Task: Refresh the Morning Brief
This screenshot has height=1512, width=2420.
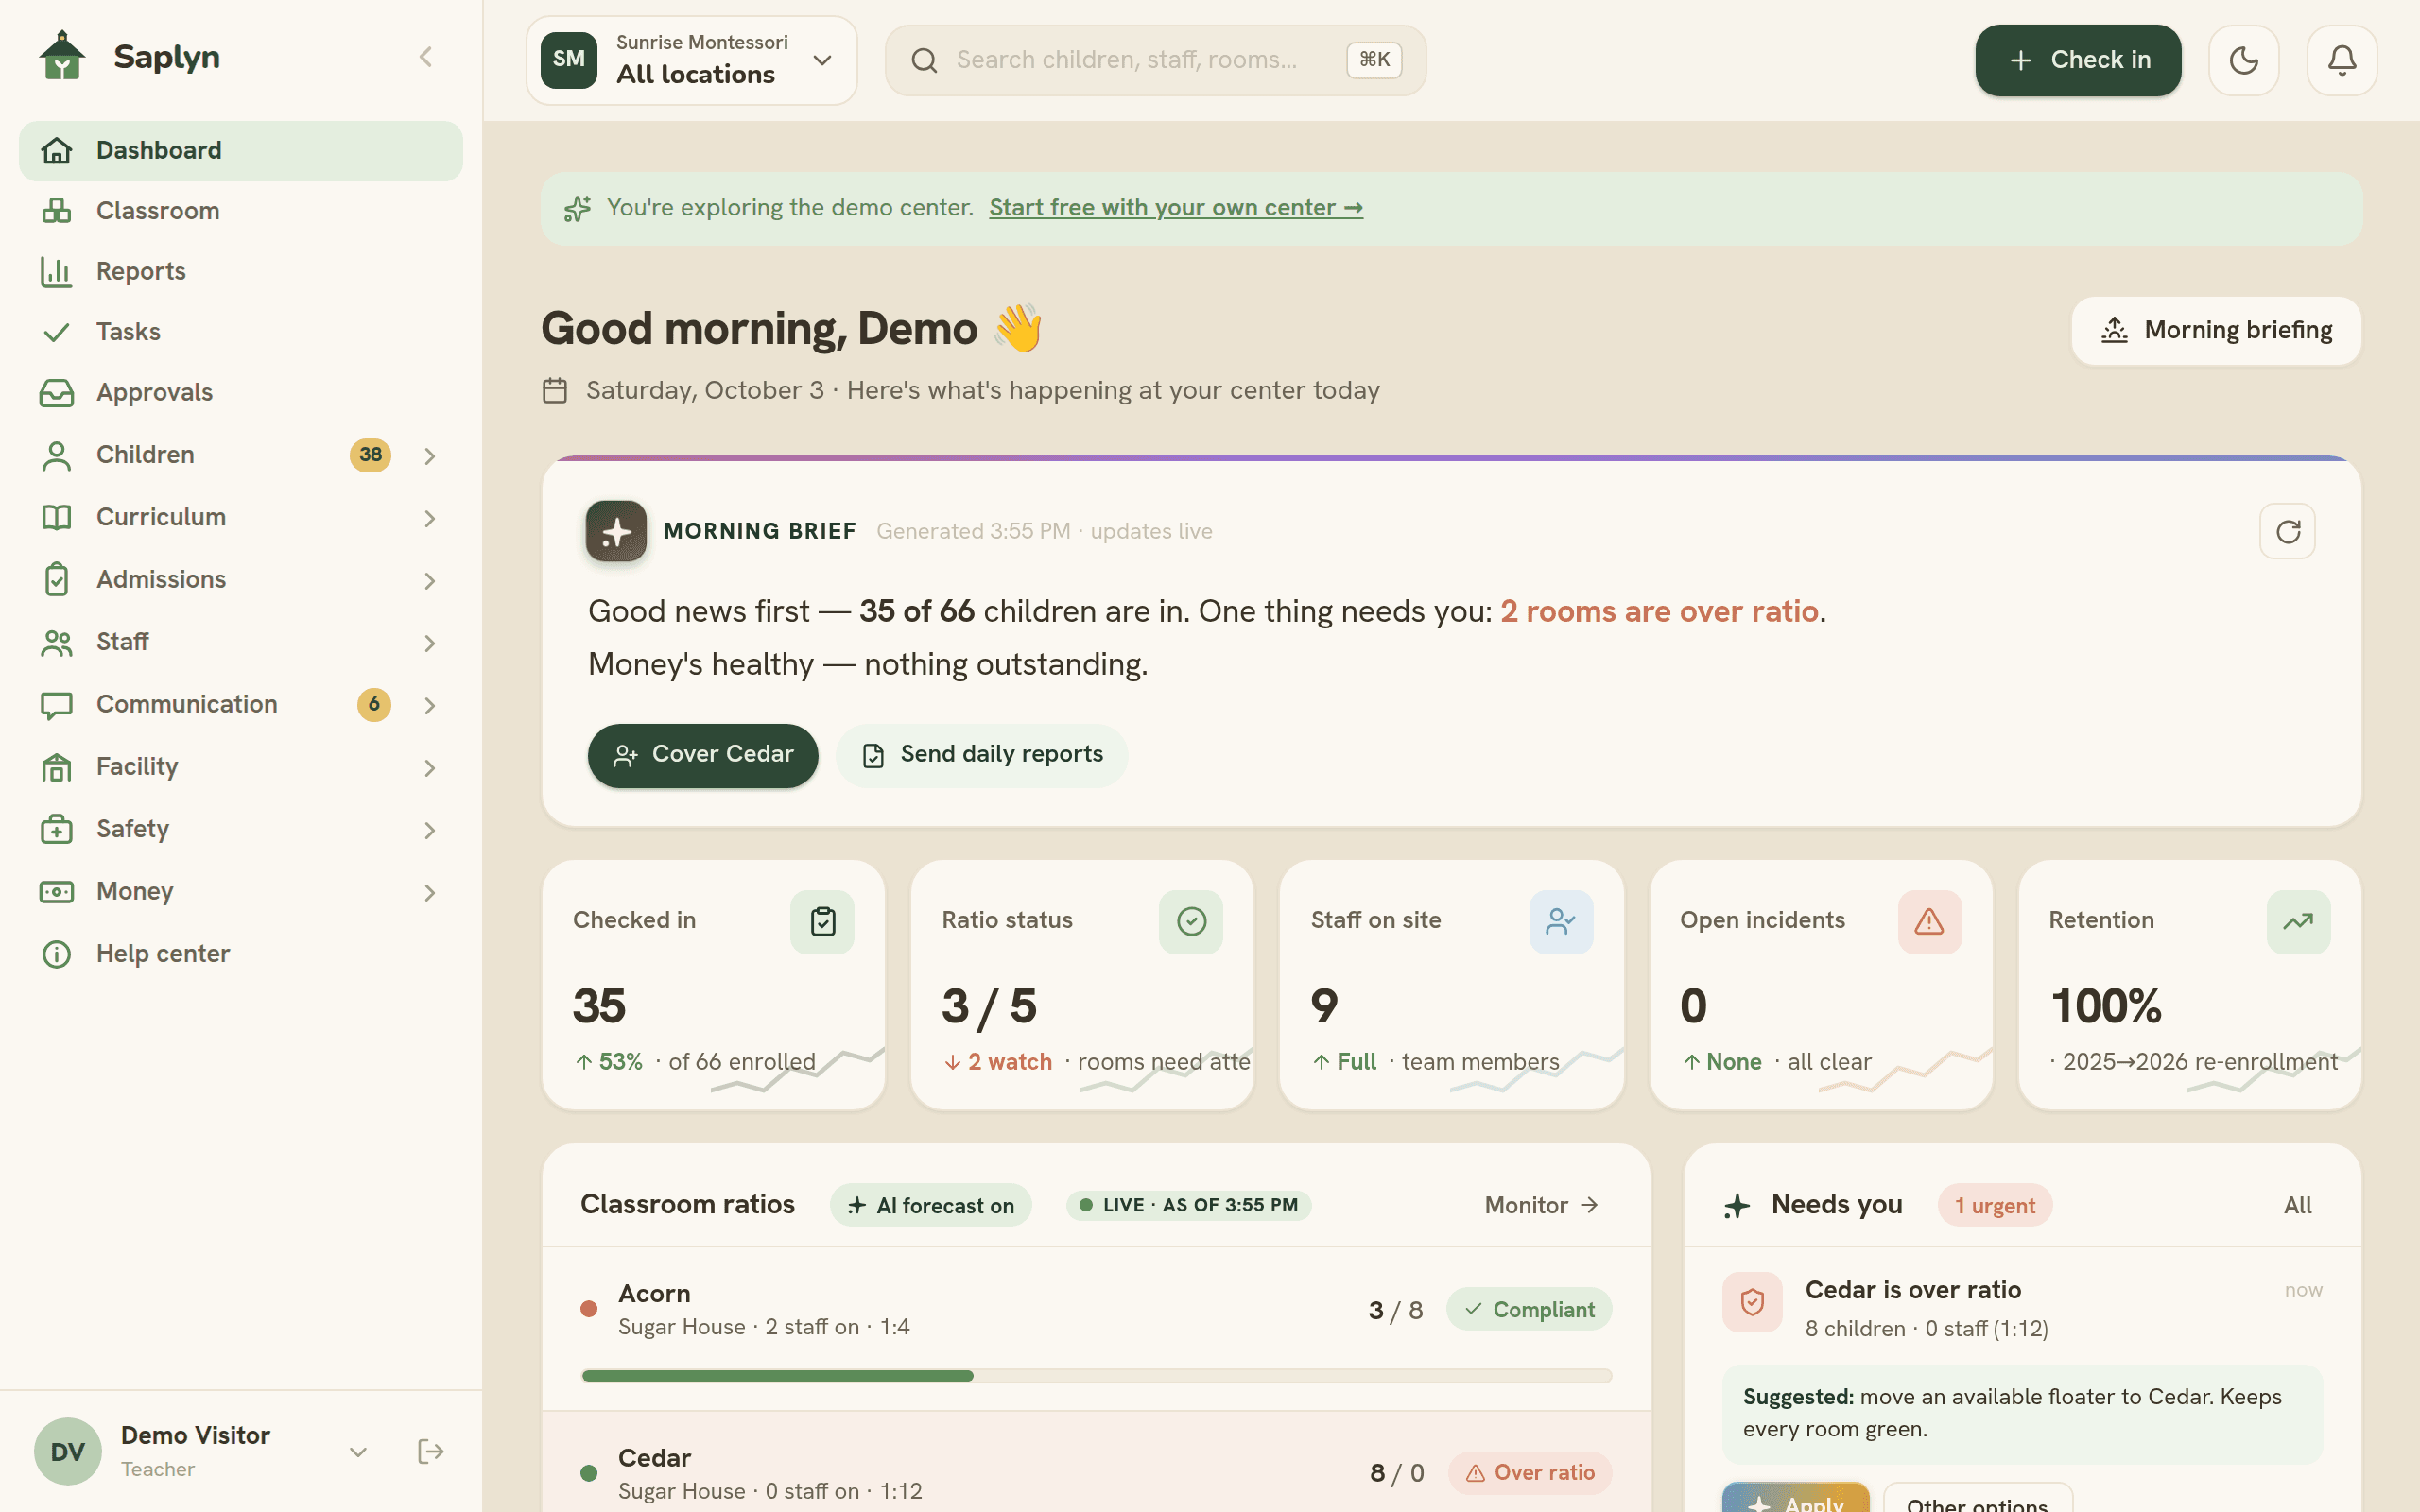Action: (2287, 531)
